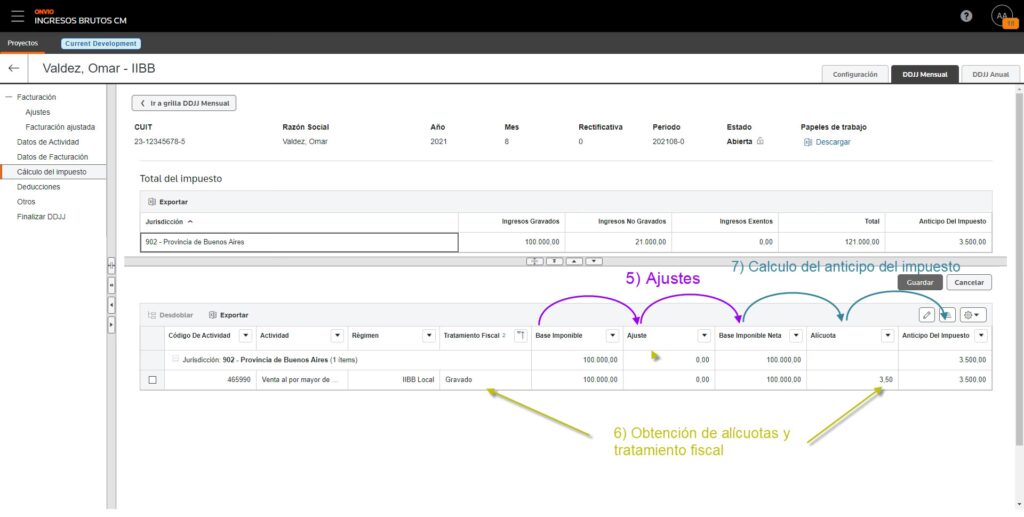Open Código De Actividad column dropdown
The width and height of the screenshot is (1024, 517).
(244, 336)
